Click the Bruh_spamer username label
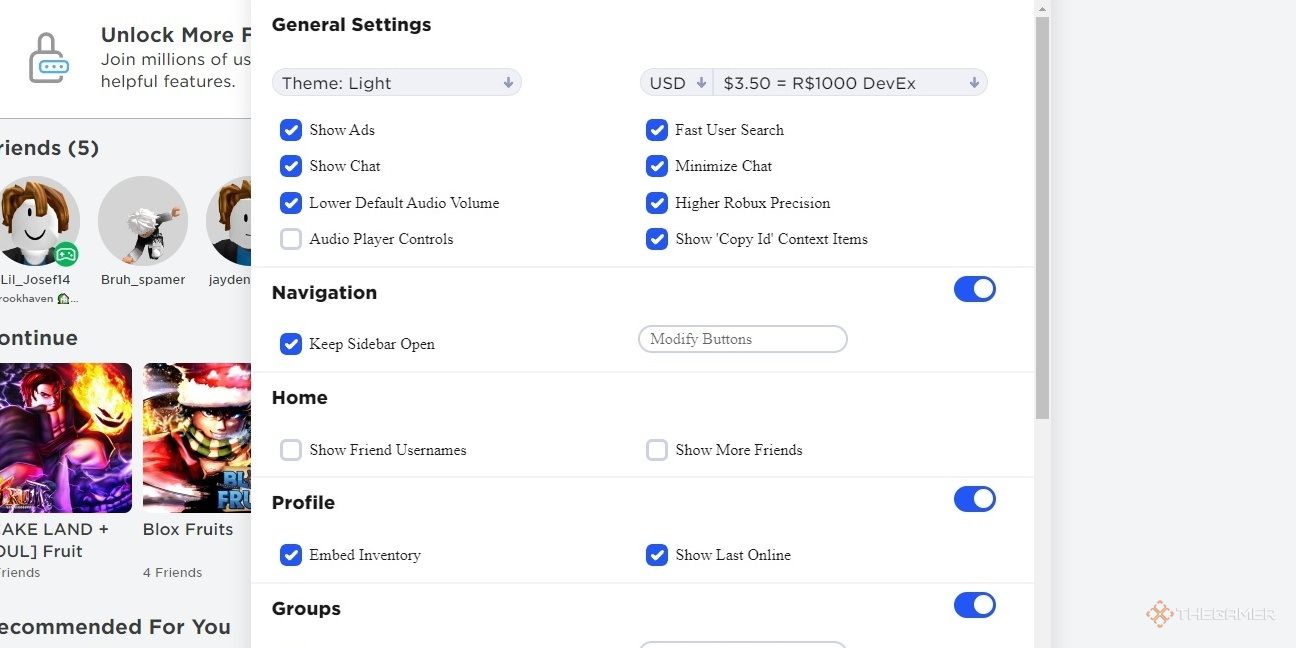This screenshot has height=648, width=1296. point(143,280)
